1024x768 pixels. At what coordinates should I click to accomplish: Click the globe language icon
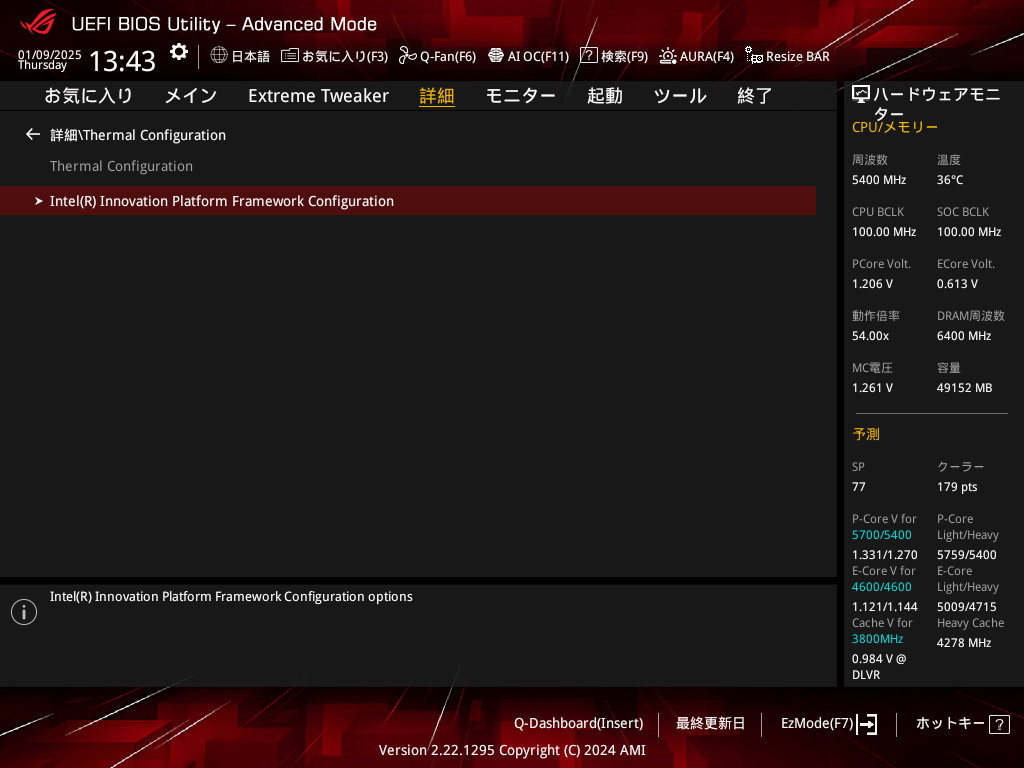click(x=219, y=56)
